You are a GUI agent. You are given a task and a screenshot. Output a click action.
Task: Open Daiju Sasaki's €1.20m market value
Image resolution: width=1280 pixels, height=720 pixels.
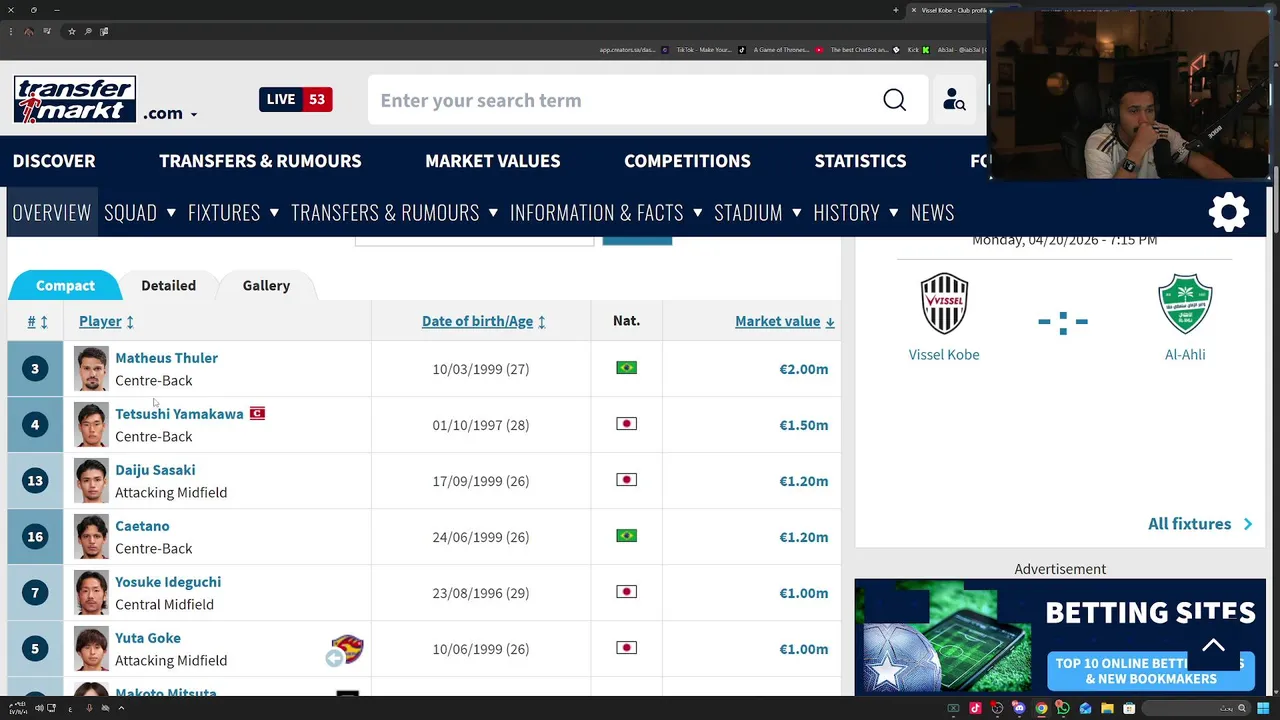[x=804, y=481]
